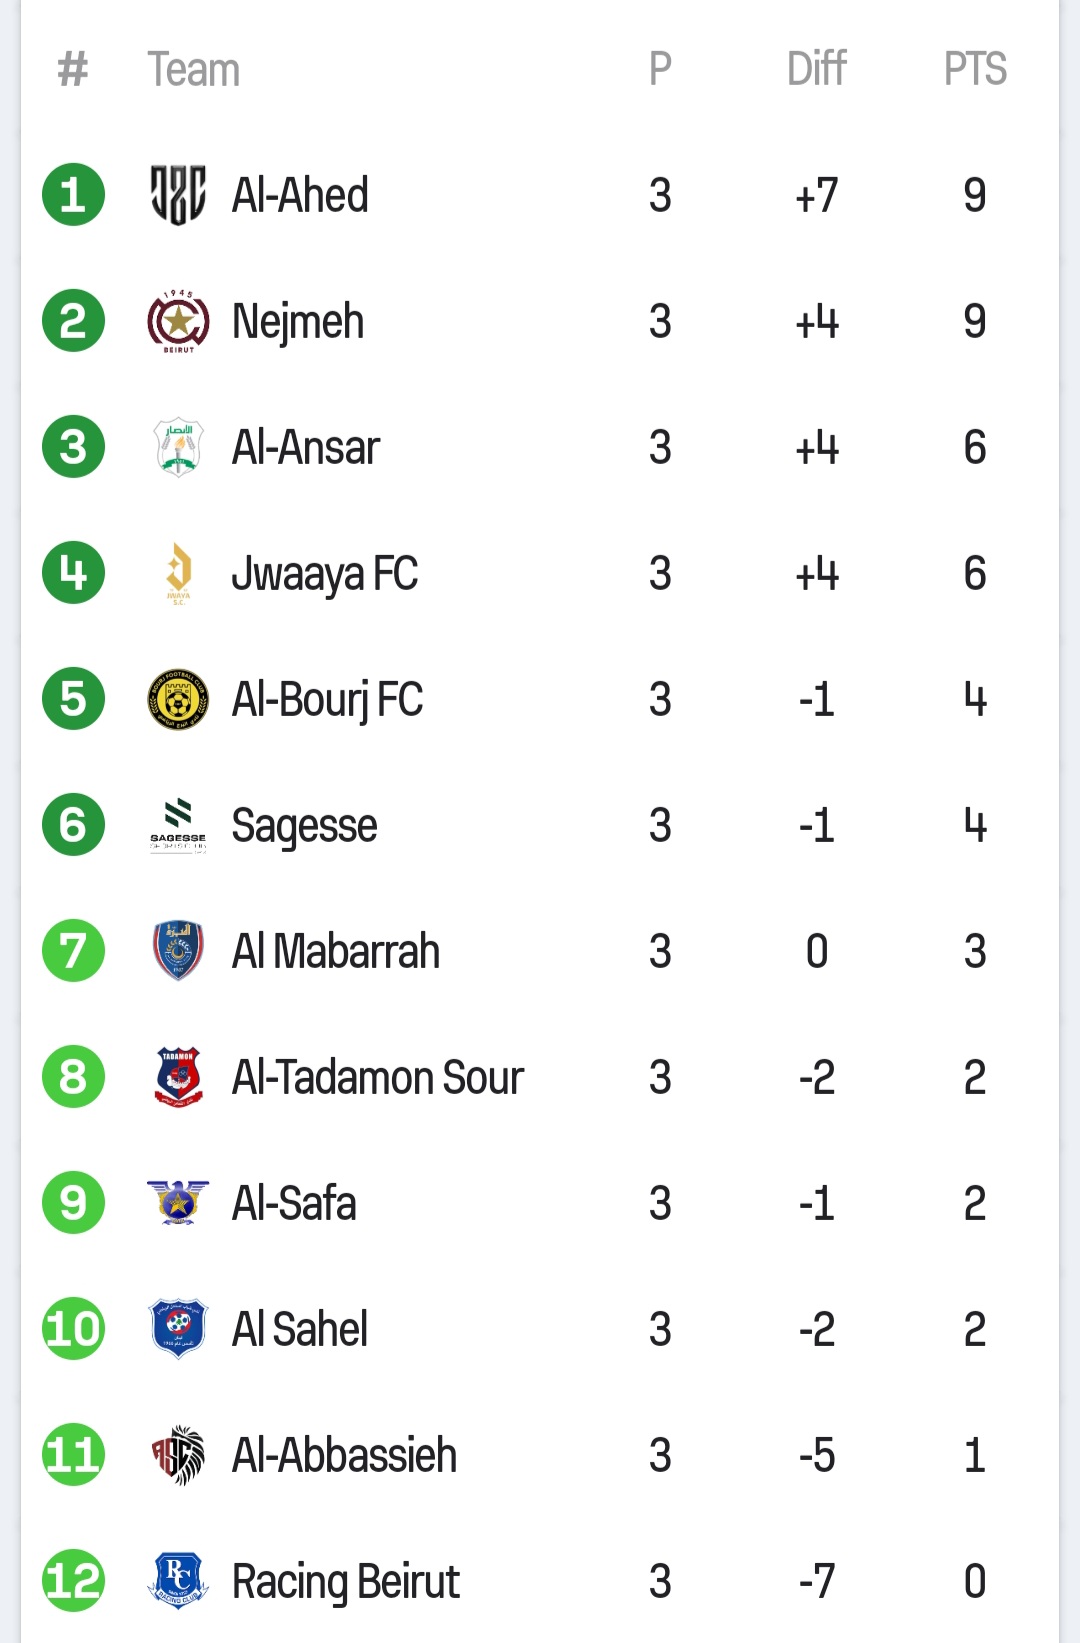1080x1643 pixels.
Task: Click the Al-Tadamon Sour crest
Action: pyautogui.click(x=178, y=1077)
